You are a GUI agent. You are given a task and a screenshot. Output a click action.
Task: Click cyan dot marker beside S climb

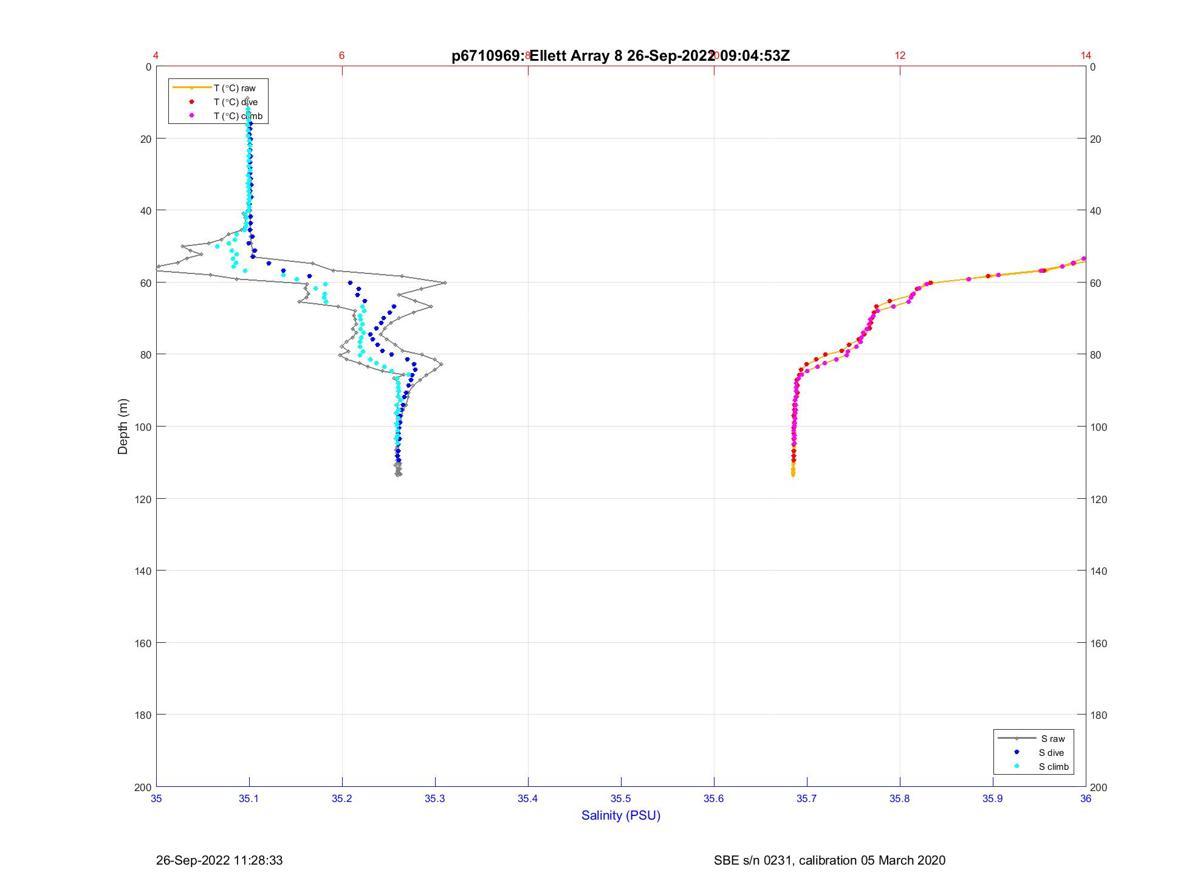coord(1017,767)
